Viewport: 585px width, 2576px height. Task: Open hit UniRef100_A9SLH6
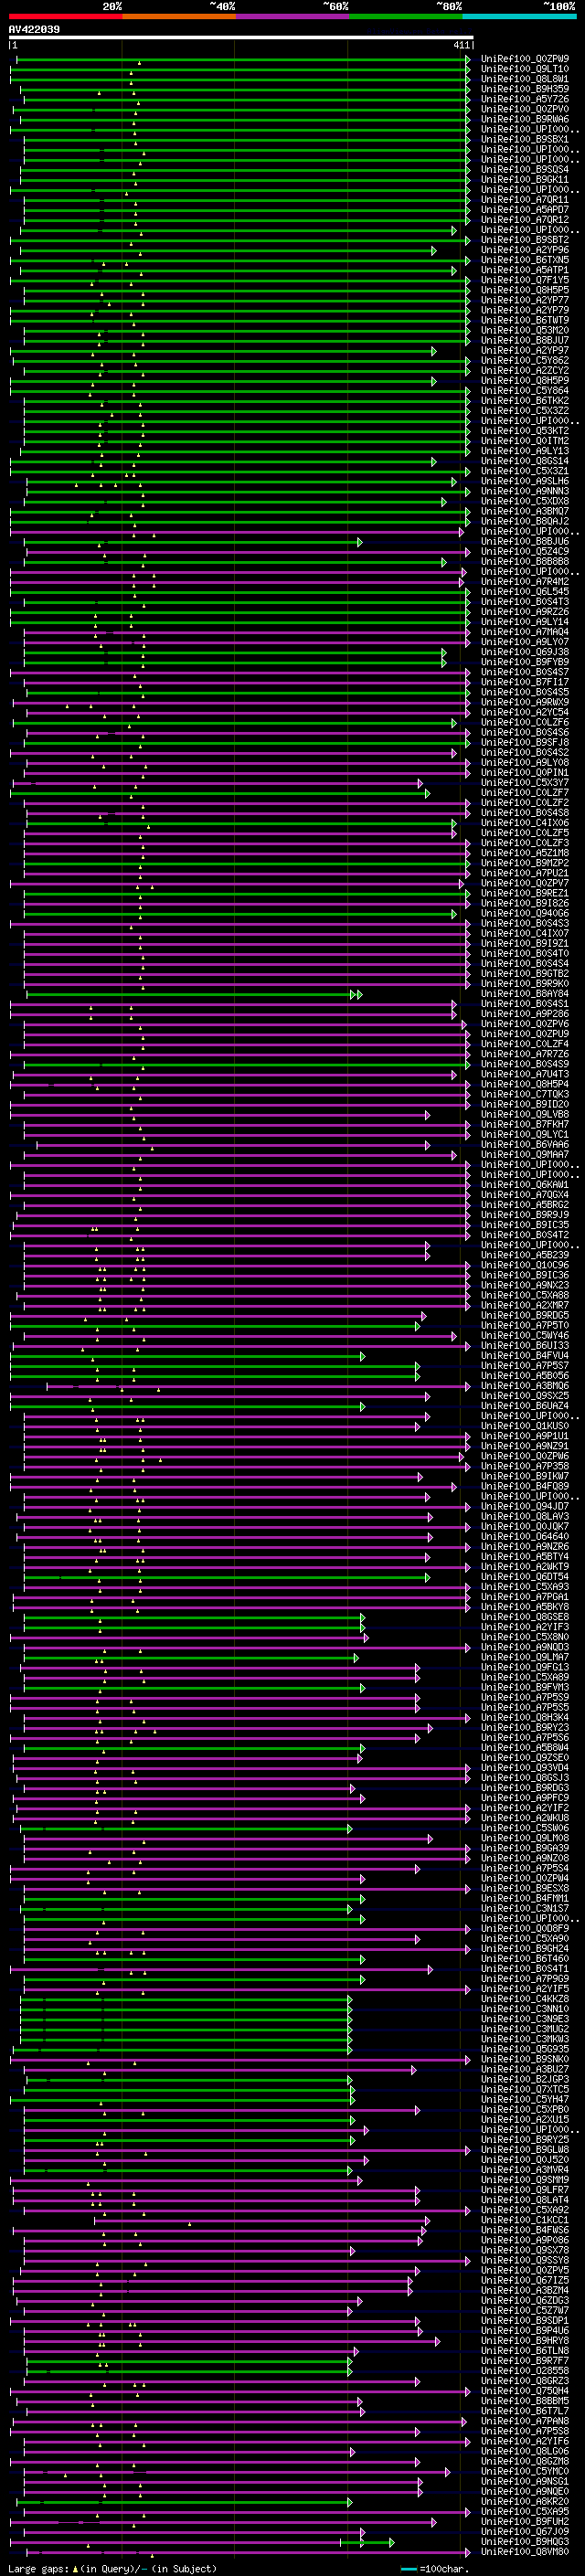tap(524, 481)
